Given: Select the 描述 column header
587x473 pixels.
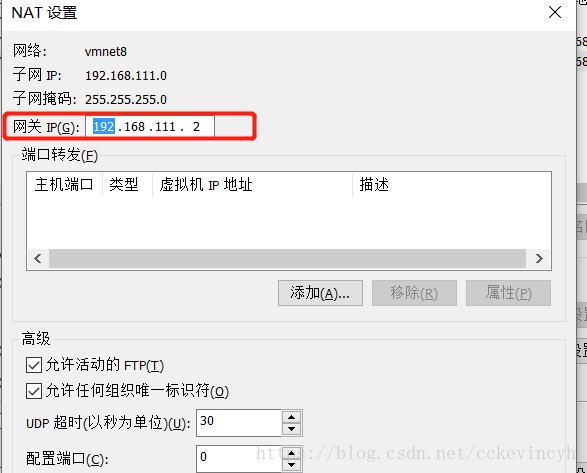Looking at the screenshot, I should pos(451,185).
